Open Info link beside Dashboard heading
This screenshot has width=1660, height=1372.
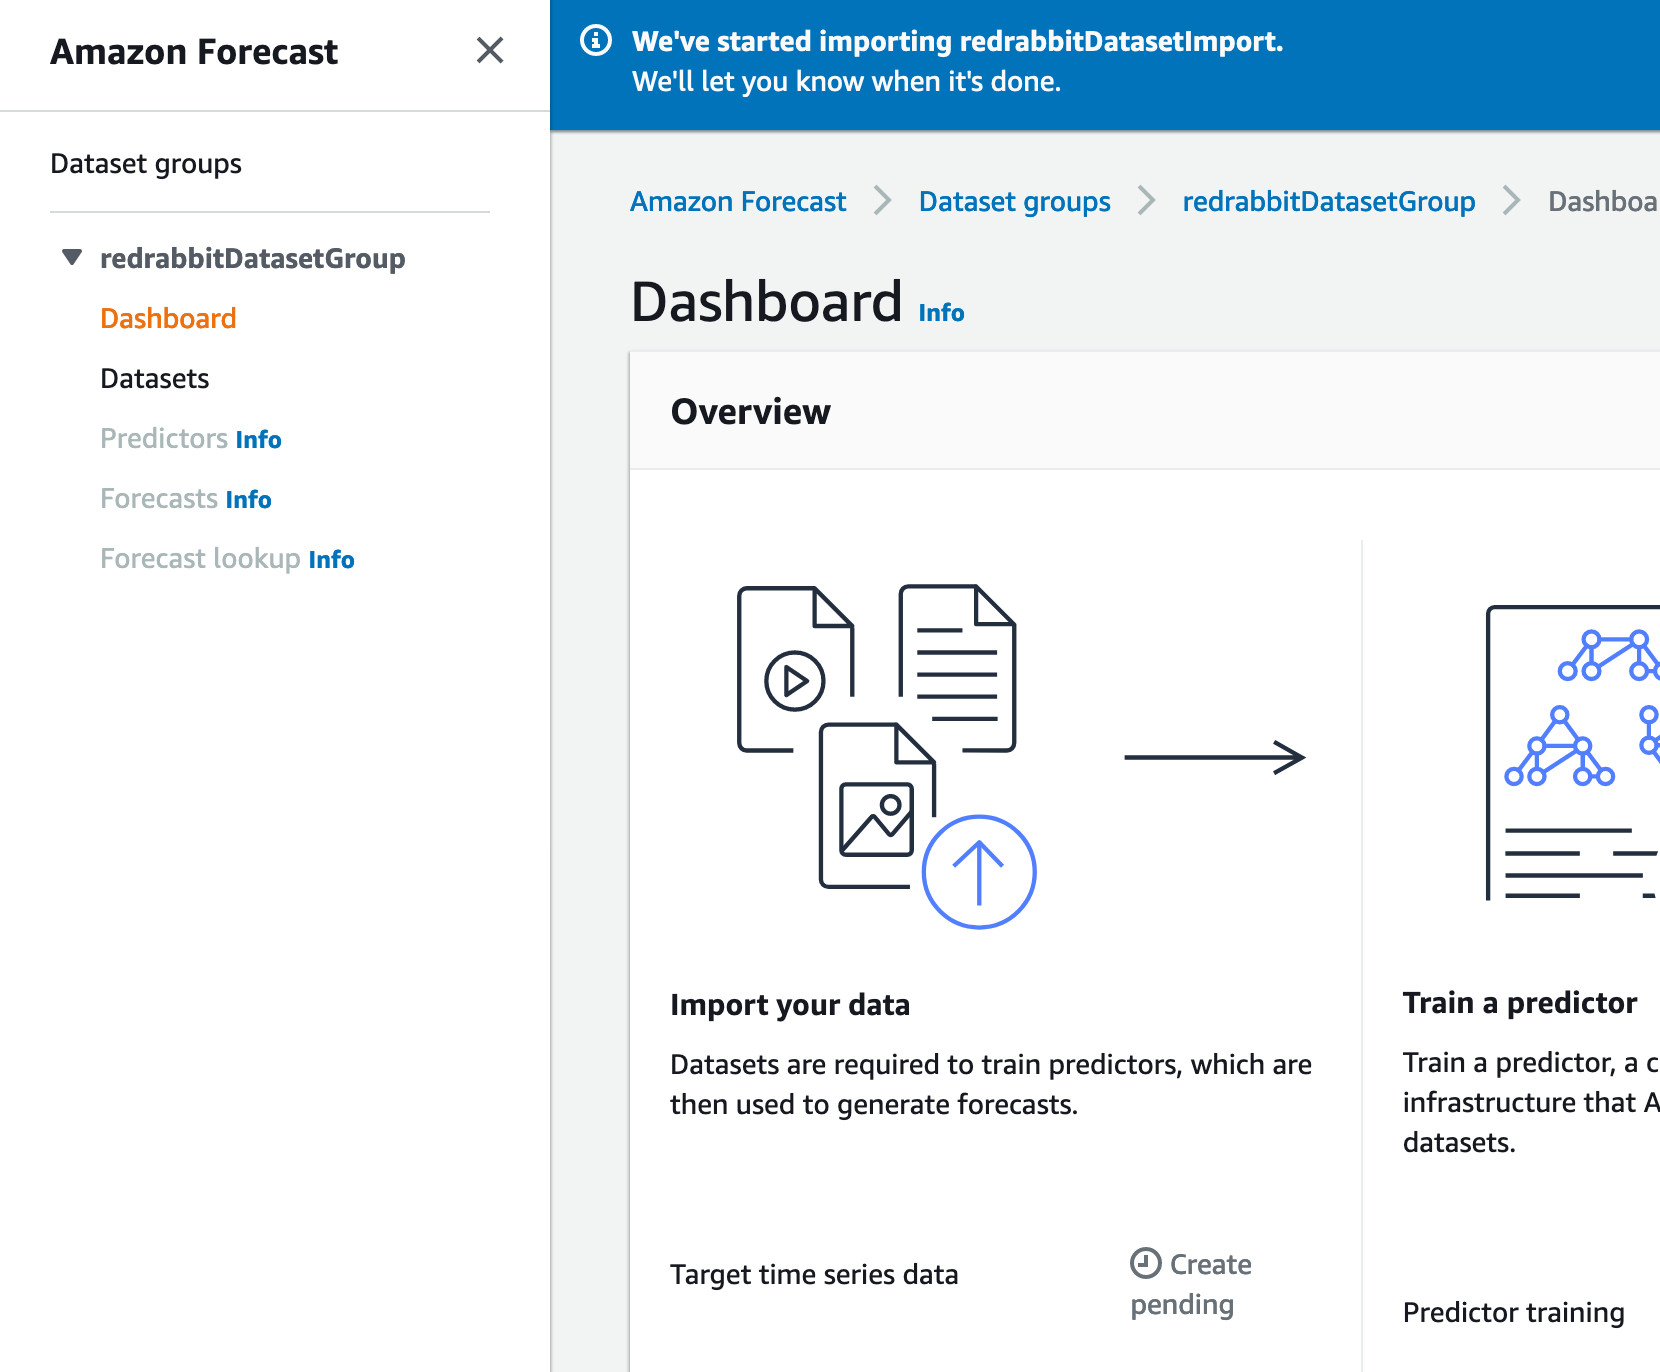point(941,313)
